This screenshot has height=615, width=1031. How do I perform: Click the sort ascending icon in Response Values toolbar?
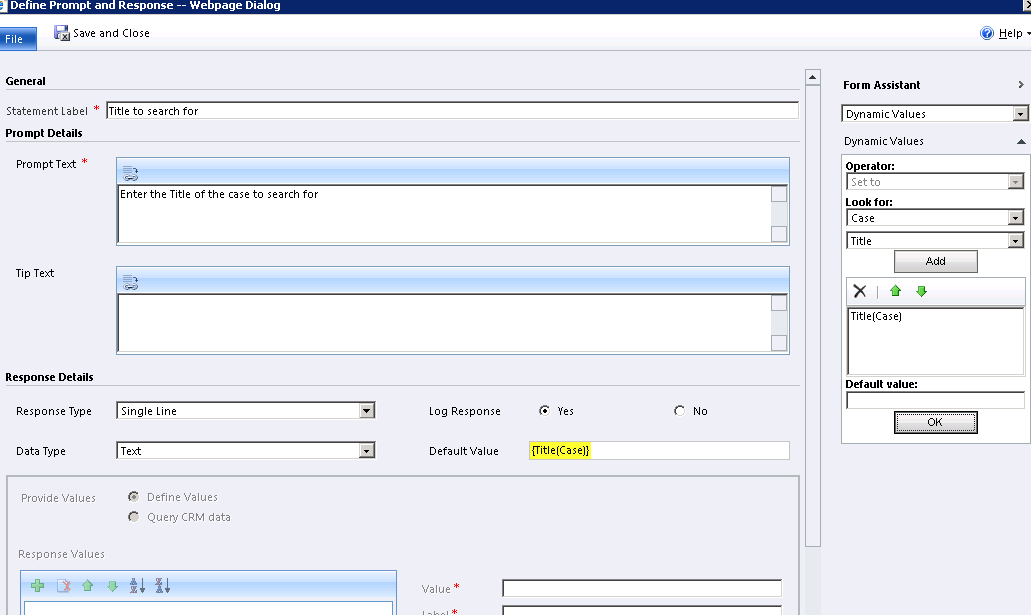(137, 585)
